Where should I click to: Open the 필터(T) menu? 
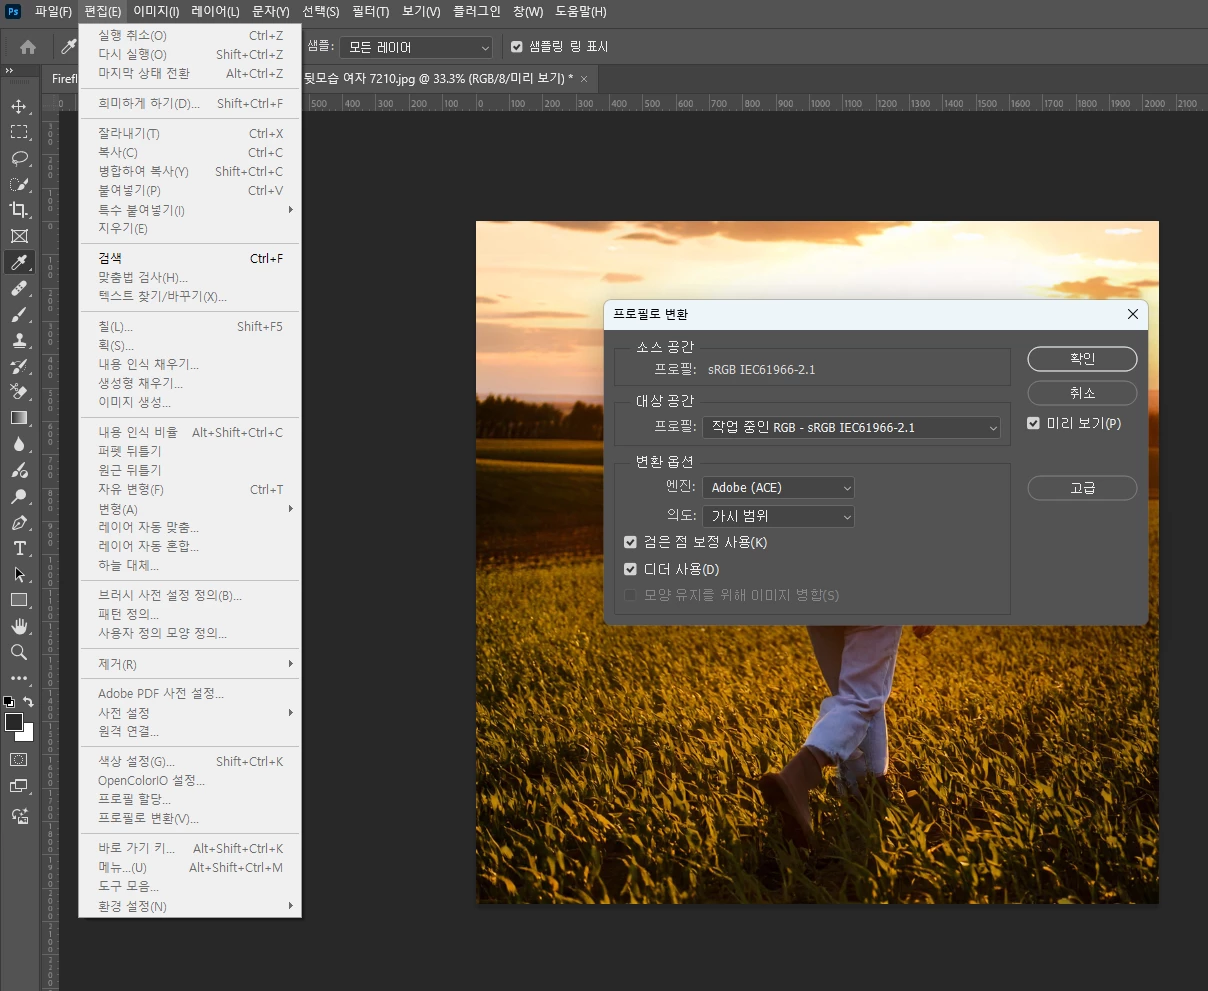[371, 12]
